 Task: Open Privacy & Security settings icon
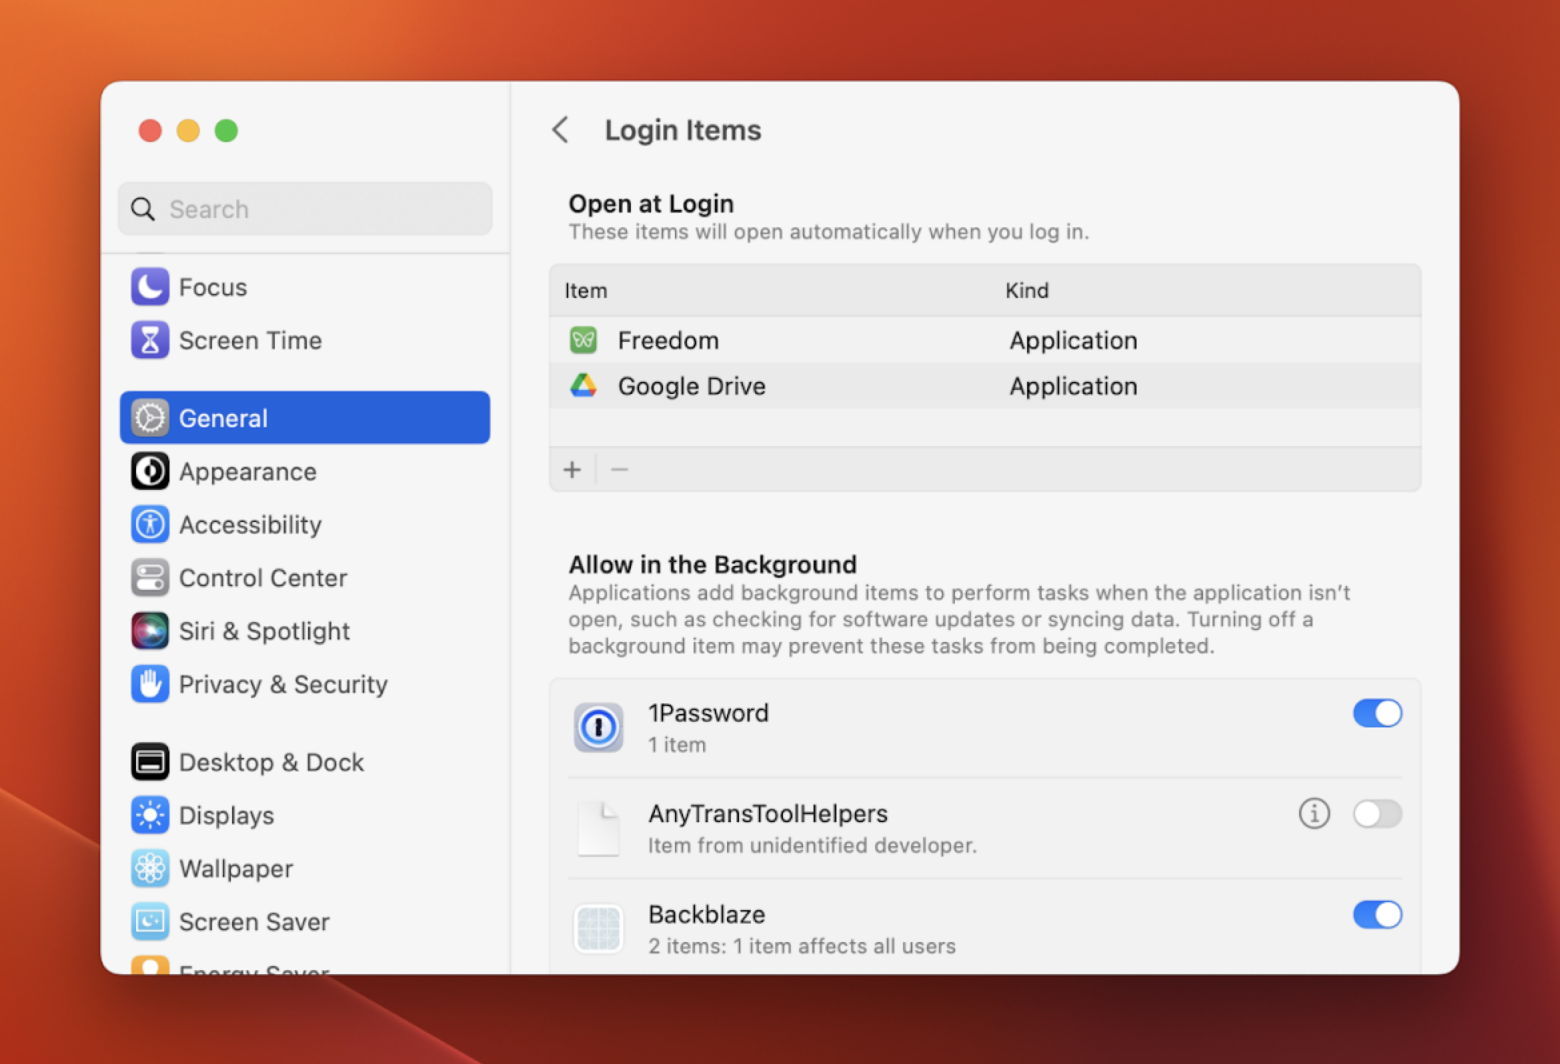149,684
